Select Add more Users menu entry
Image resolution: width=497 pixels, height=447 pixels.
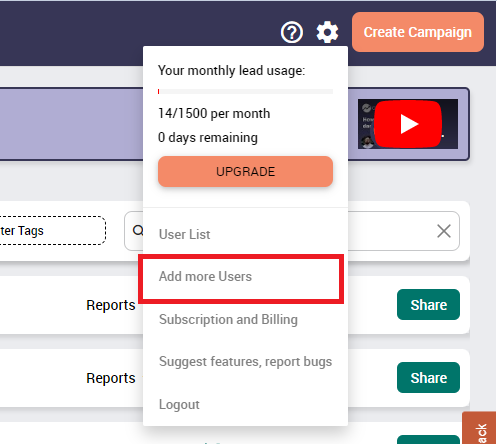pos(205,276)
